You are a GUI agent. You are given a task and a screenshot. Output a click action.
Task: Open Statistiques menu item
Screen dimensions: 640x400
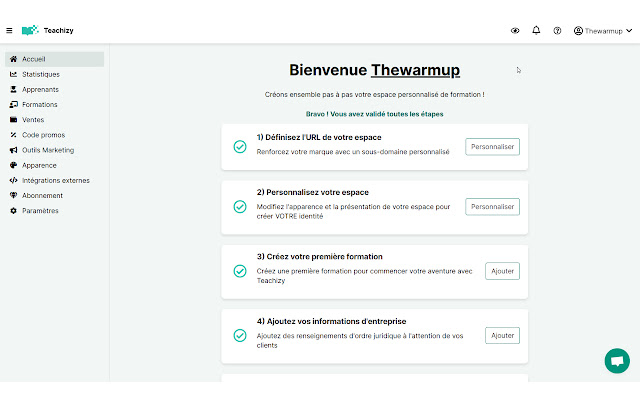pos(55,74)
